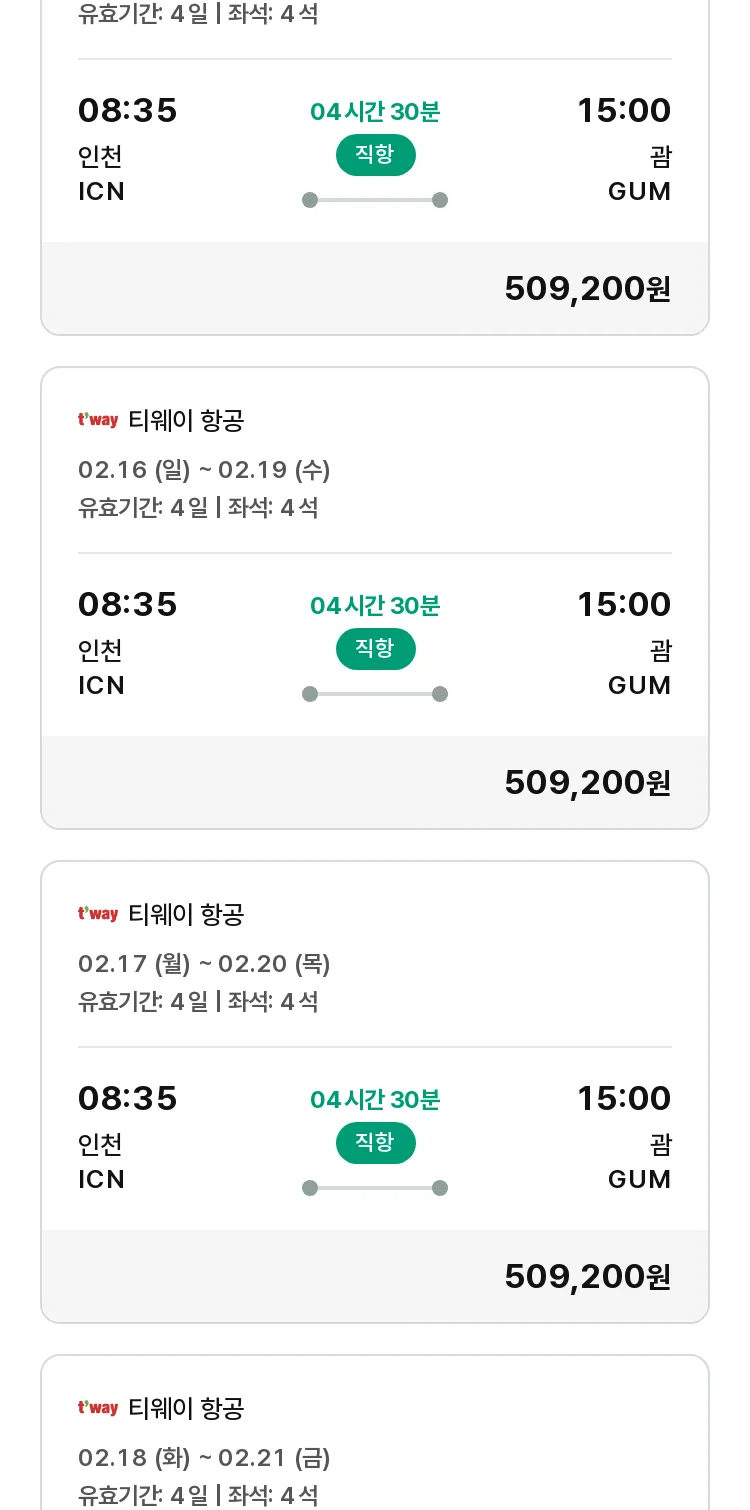Select the 직항 badge on the 02.16 flight

(375, 649)
